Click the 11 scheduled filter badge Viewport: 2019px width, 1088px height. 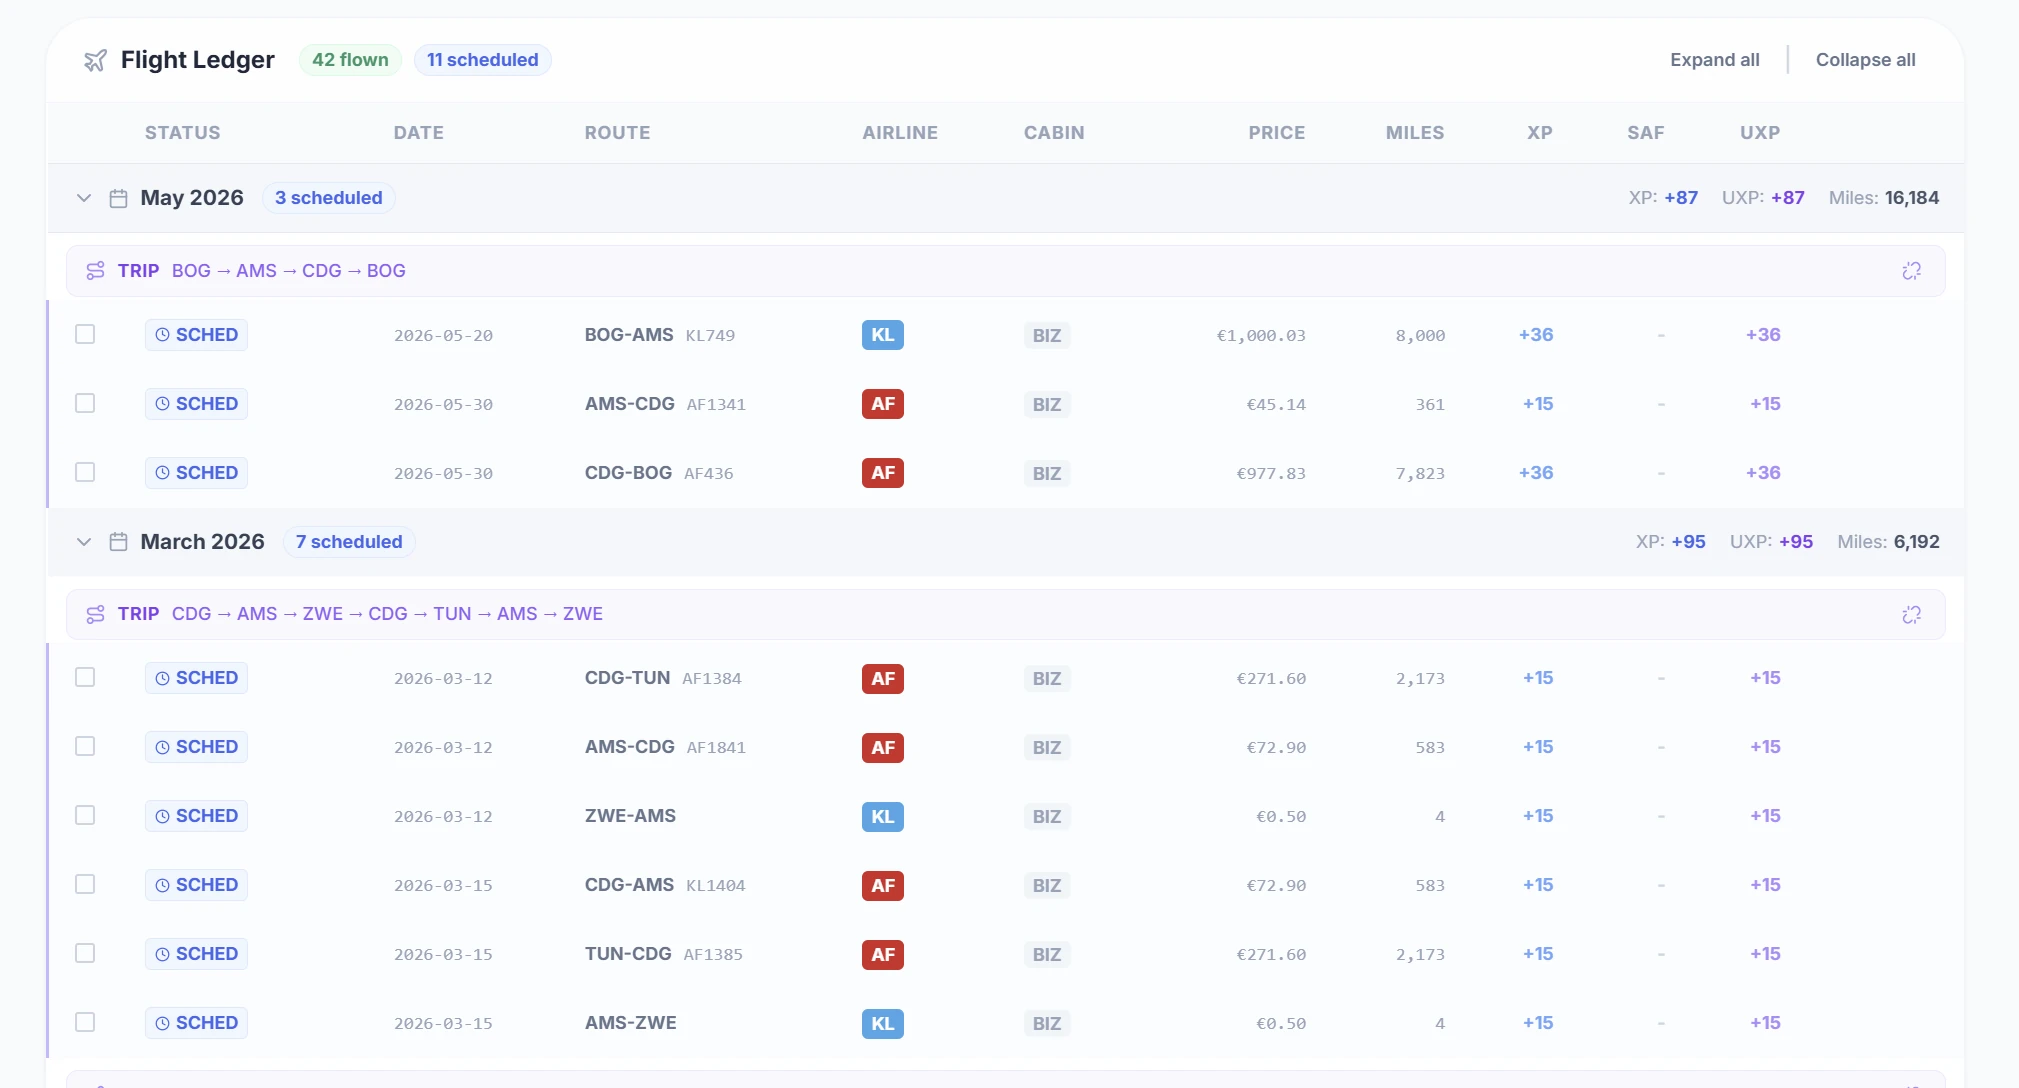point(482,59)
